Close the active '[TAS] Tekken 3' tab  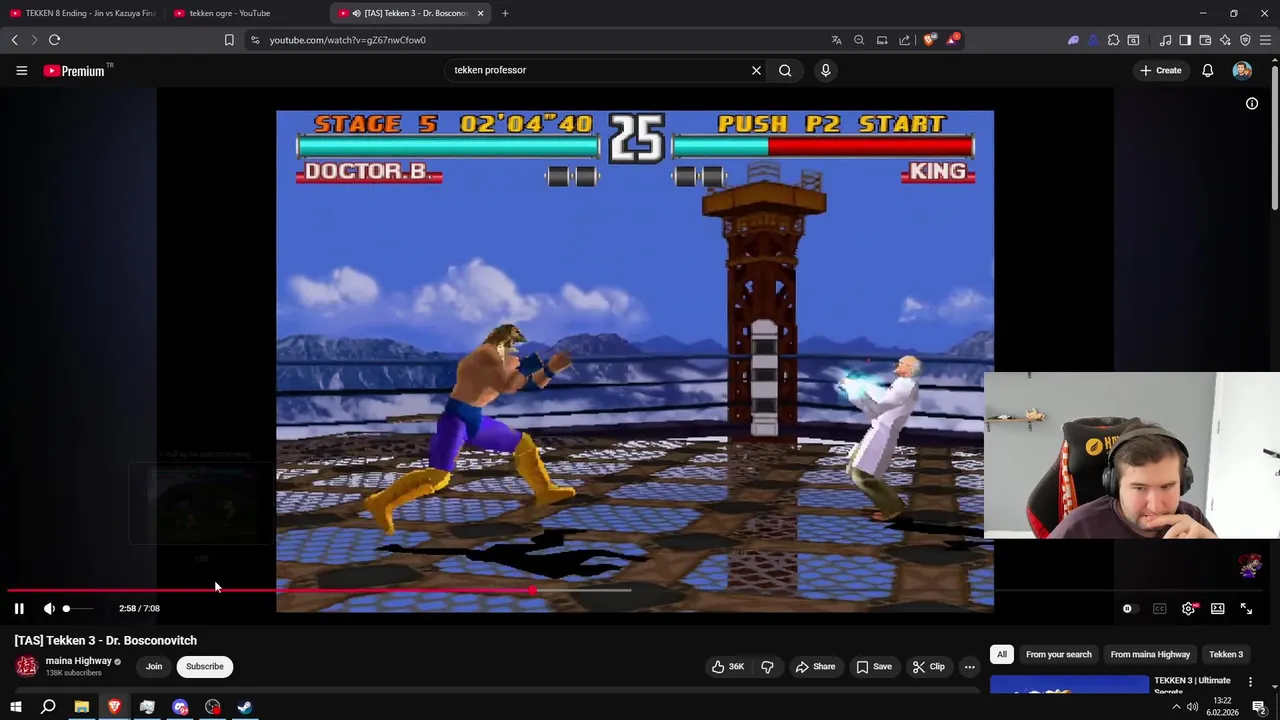[x=481, y=13]
